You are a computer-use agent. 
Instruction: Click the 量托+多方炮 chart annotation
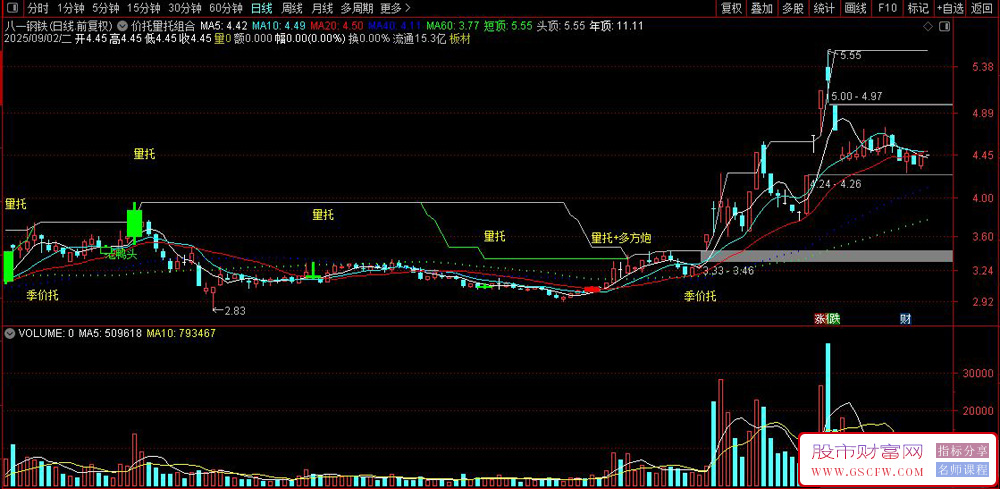coord(621,238)
